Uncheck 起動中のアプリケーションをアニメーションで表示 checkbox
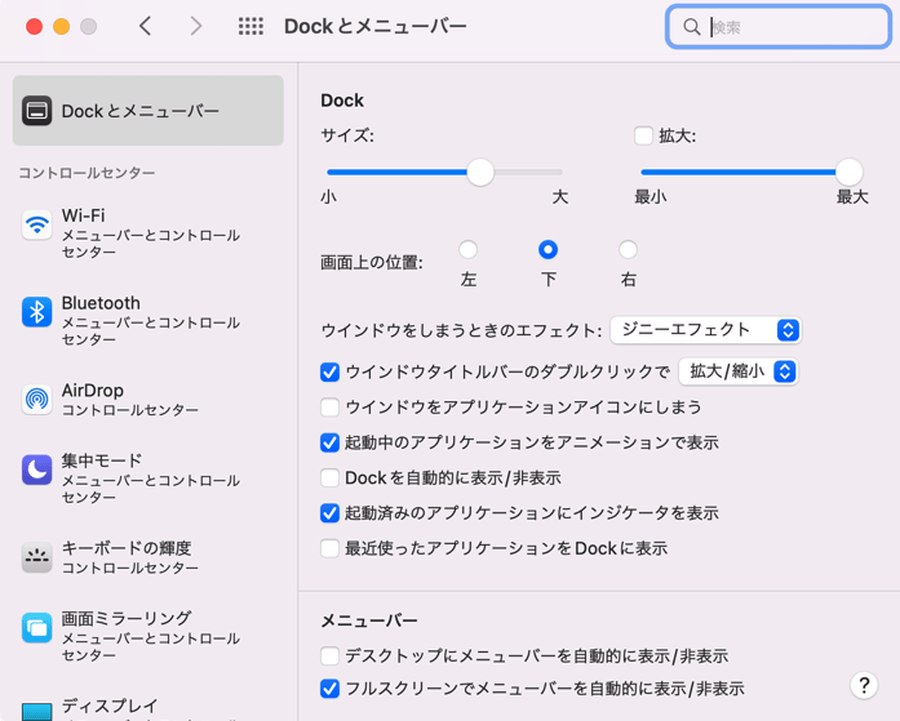 [329, 443]
